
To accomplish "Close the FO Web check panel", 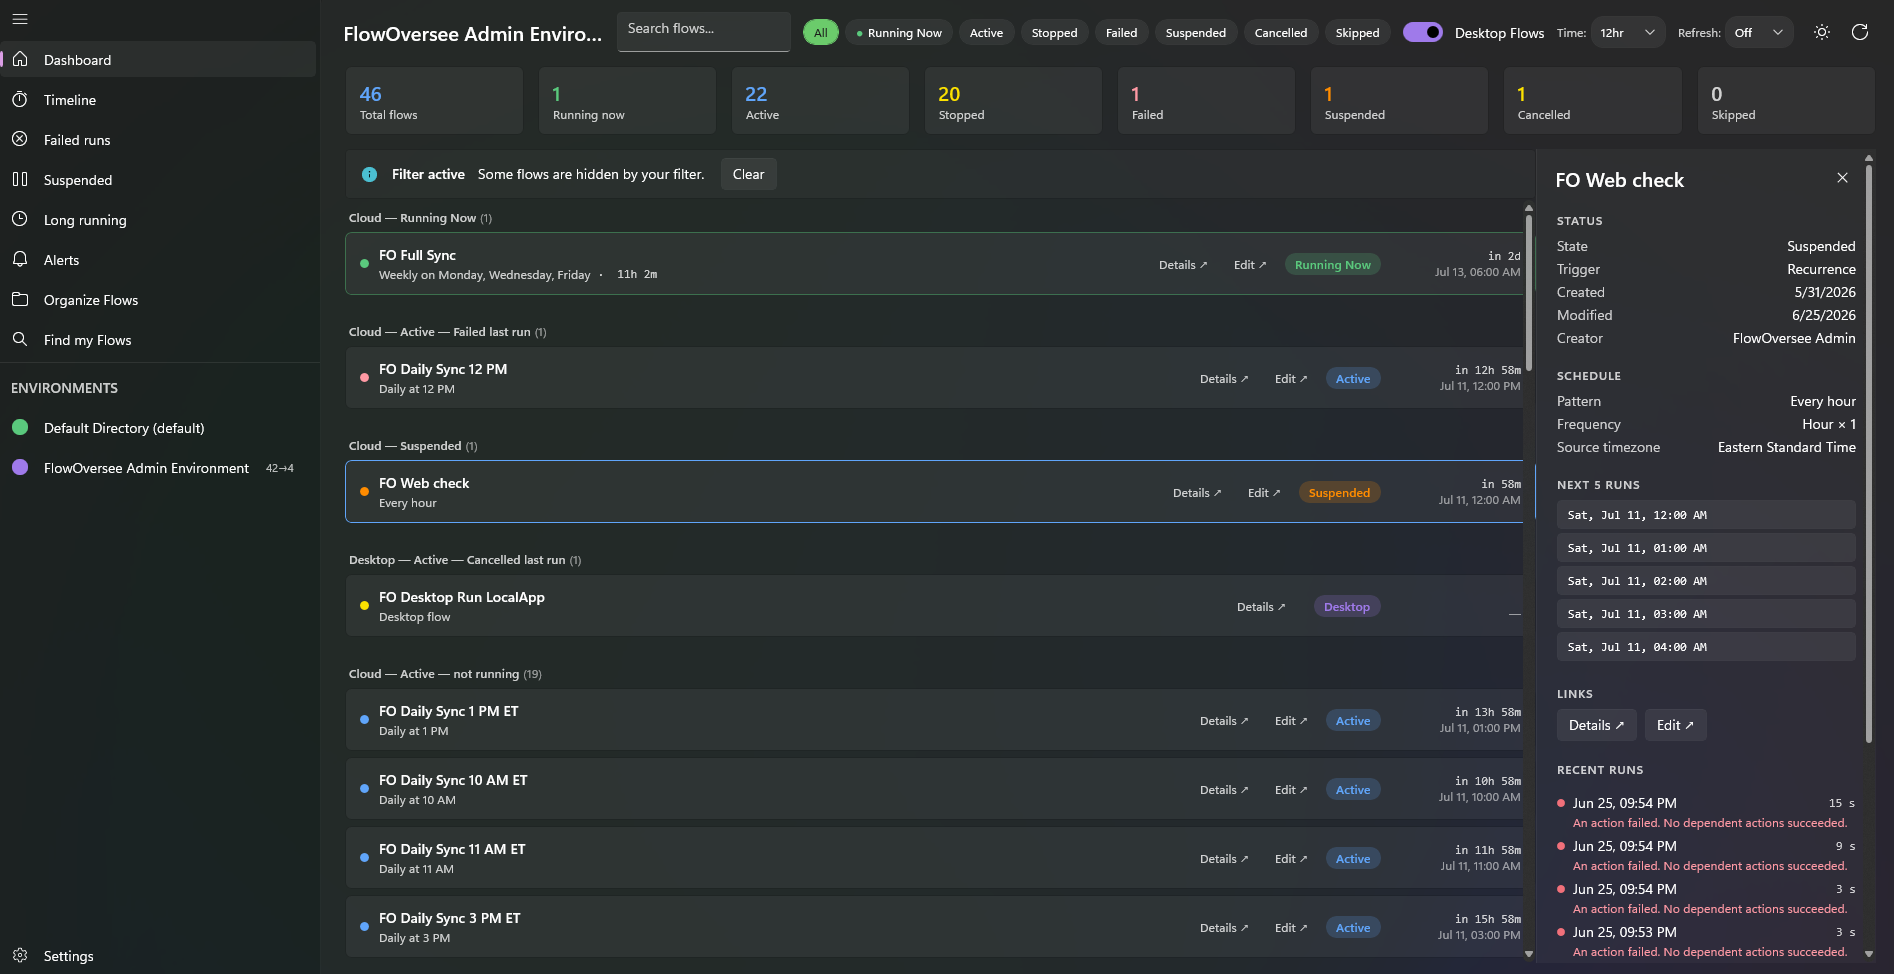I will [1842, 177].
